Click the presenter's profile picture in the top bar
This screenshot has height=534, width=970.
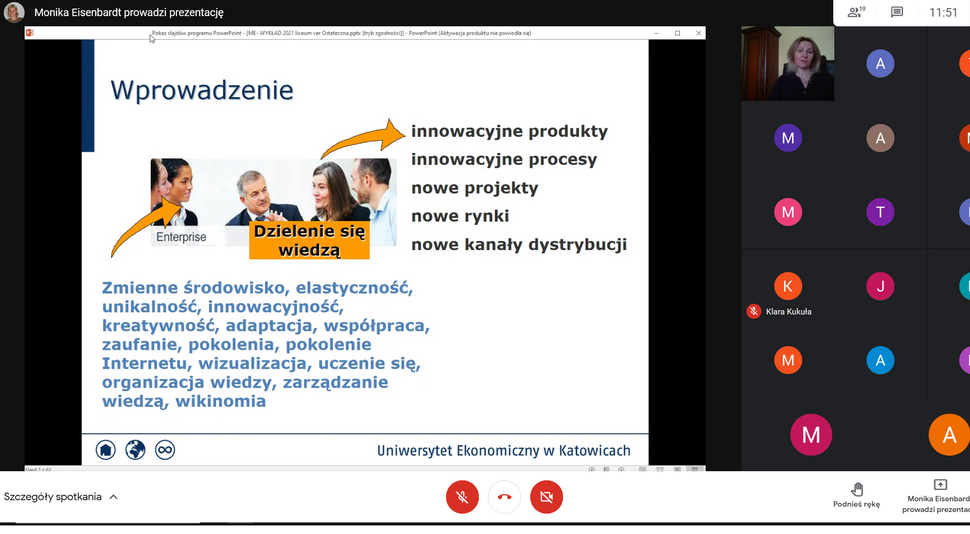pos(14,13)
